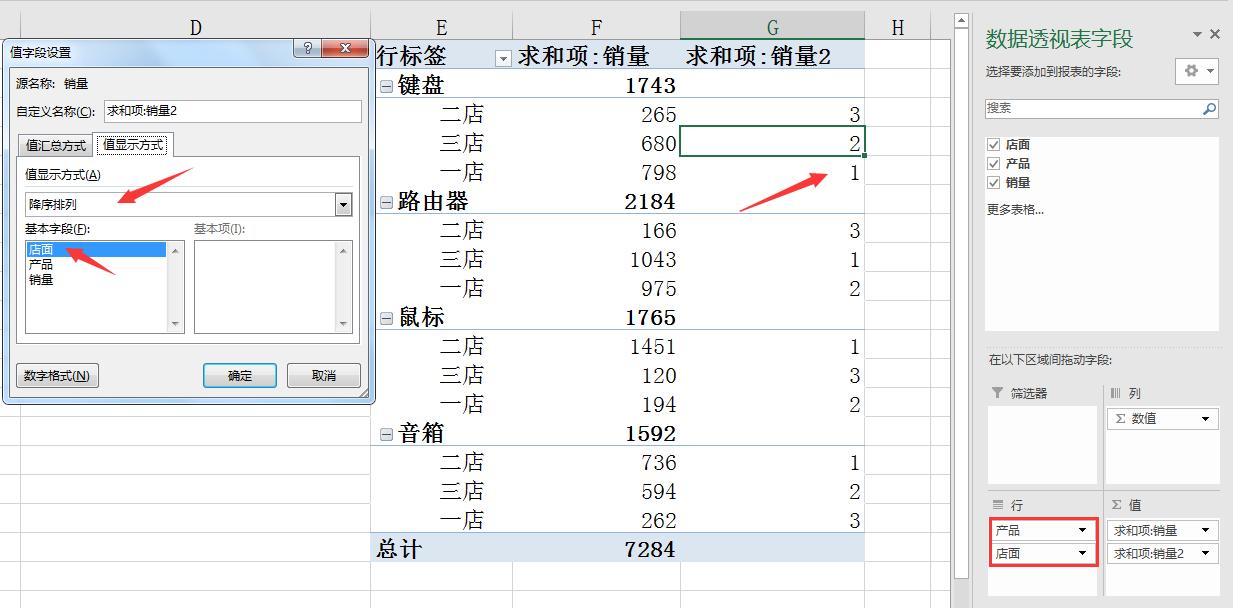The image size is (1233, 608).
Task: Open the row labels filter button
Action: point(503,58)
